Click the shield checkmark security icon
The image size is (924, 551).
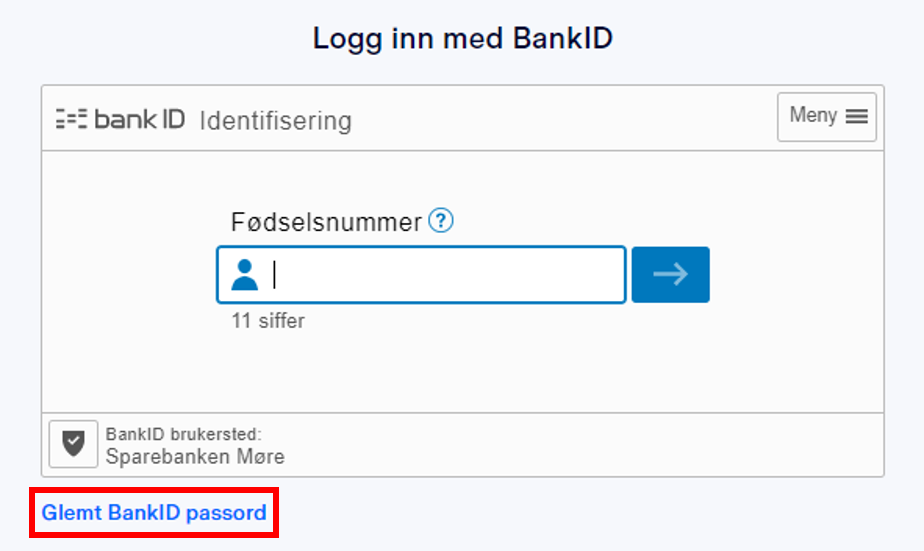pos(74,444)
